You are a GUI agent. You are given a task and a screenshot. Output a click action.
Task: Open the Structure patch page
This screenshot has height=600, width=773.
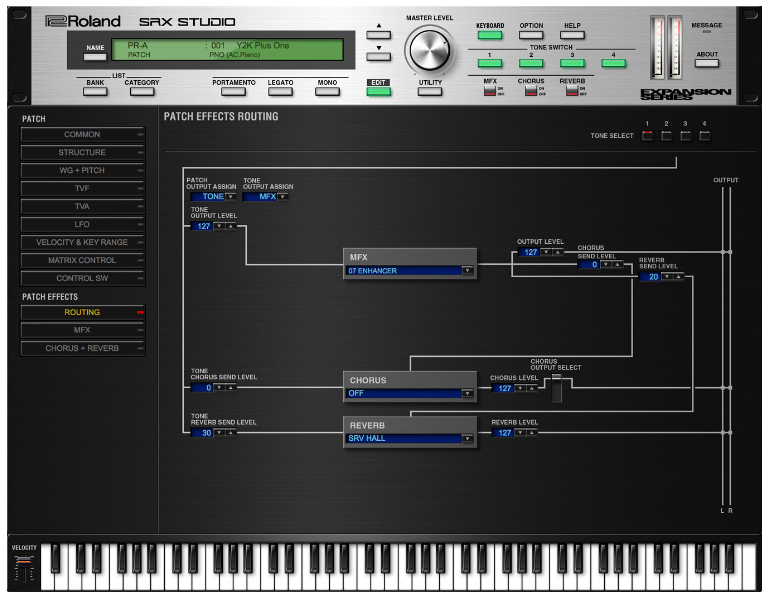point(82,152)
